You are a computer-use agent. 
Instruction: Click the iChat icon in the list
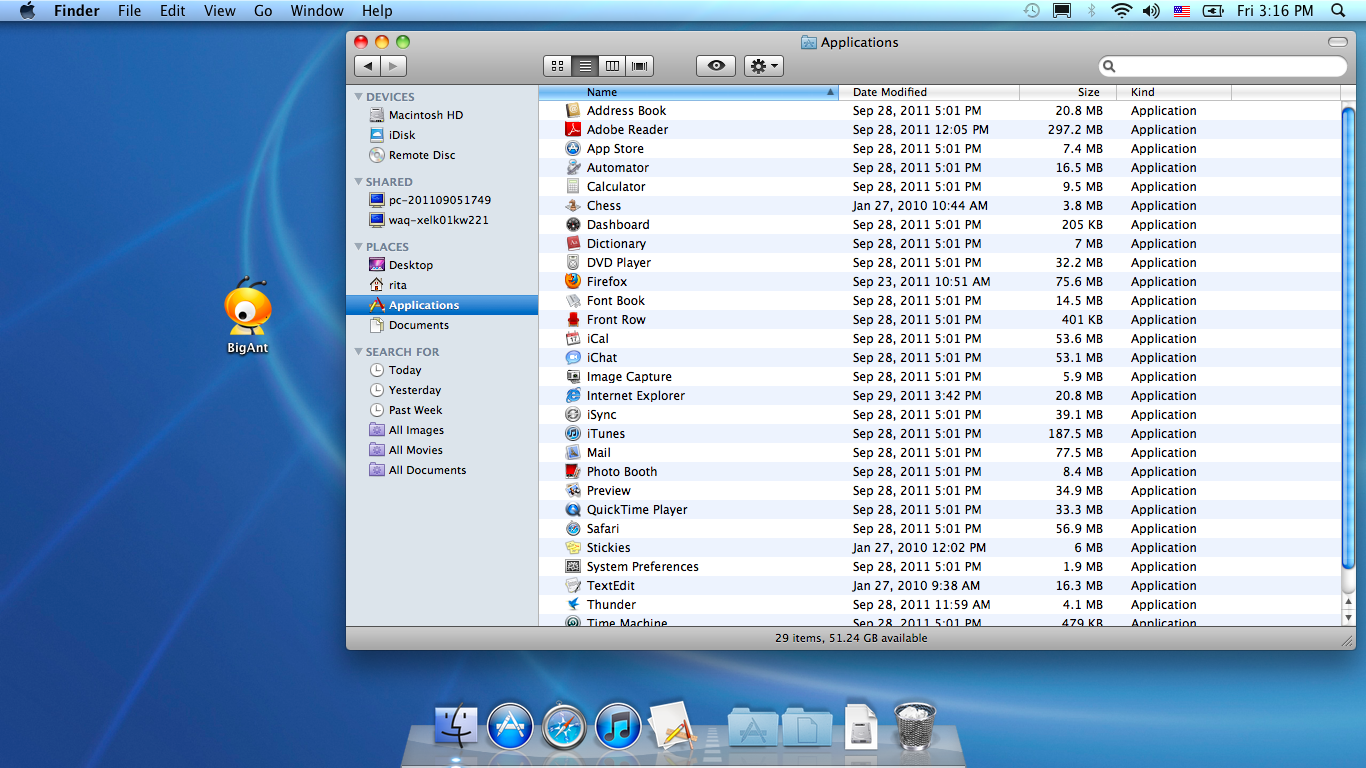click(573, 358)
